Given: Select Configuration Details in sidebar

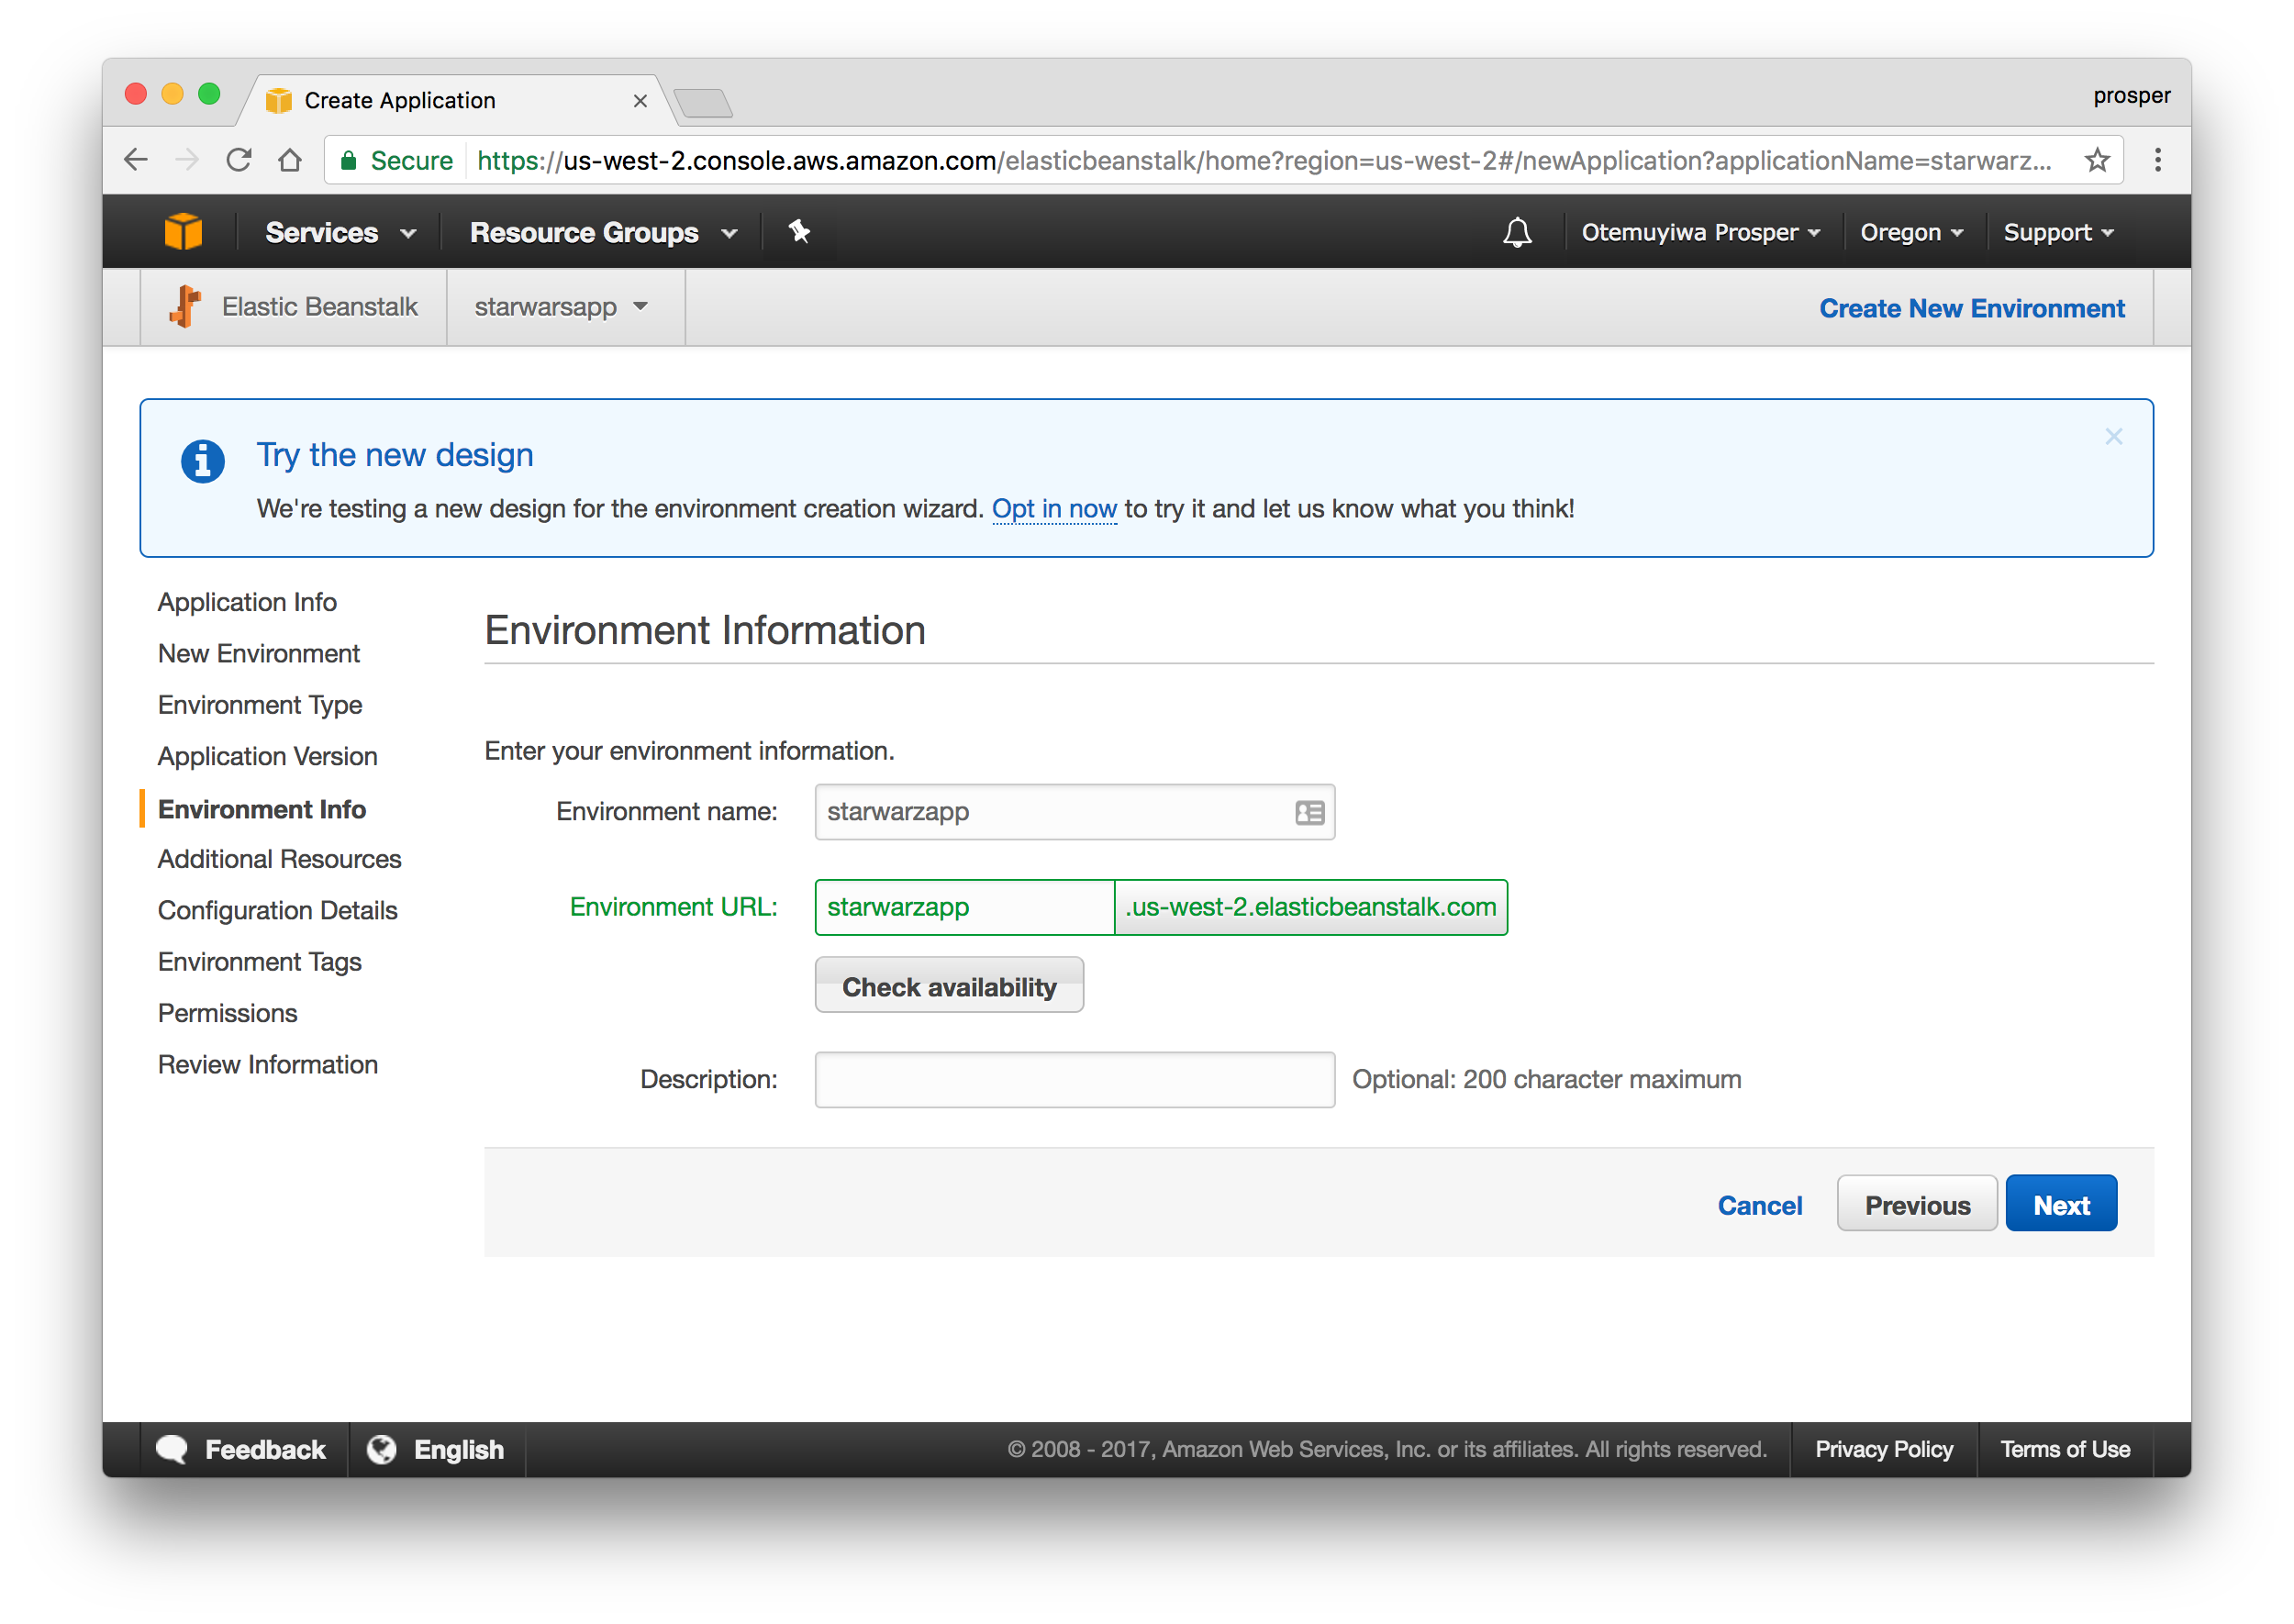Looking at the screenshot, I should [277, 910].
